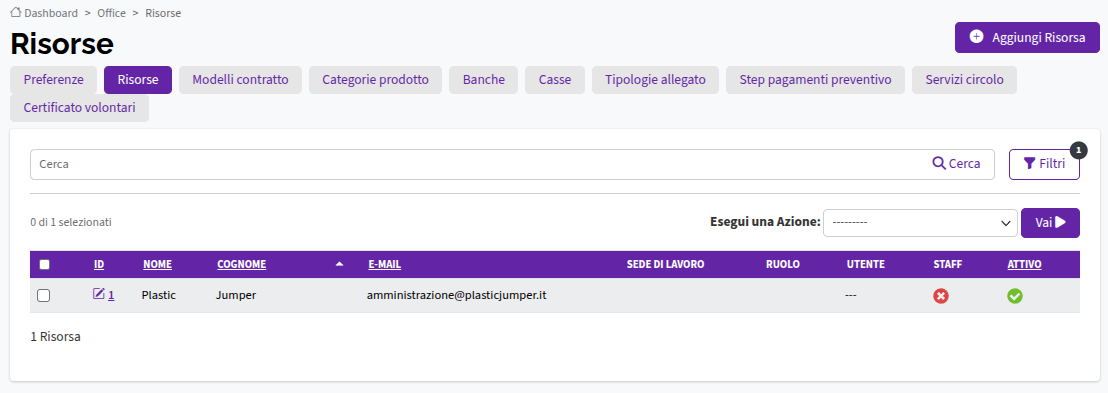1108x393 pixels.
Task: Click the Vai action button
Action: [x=1050, y=223]
